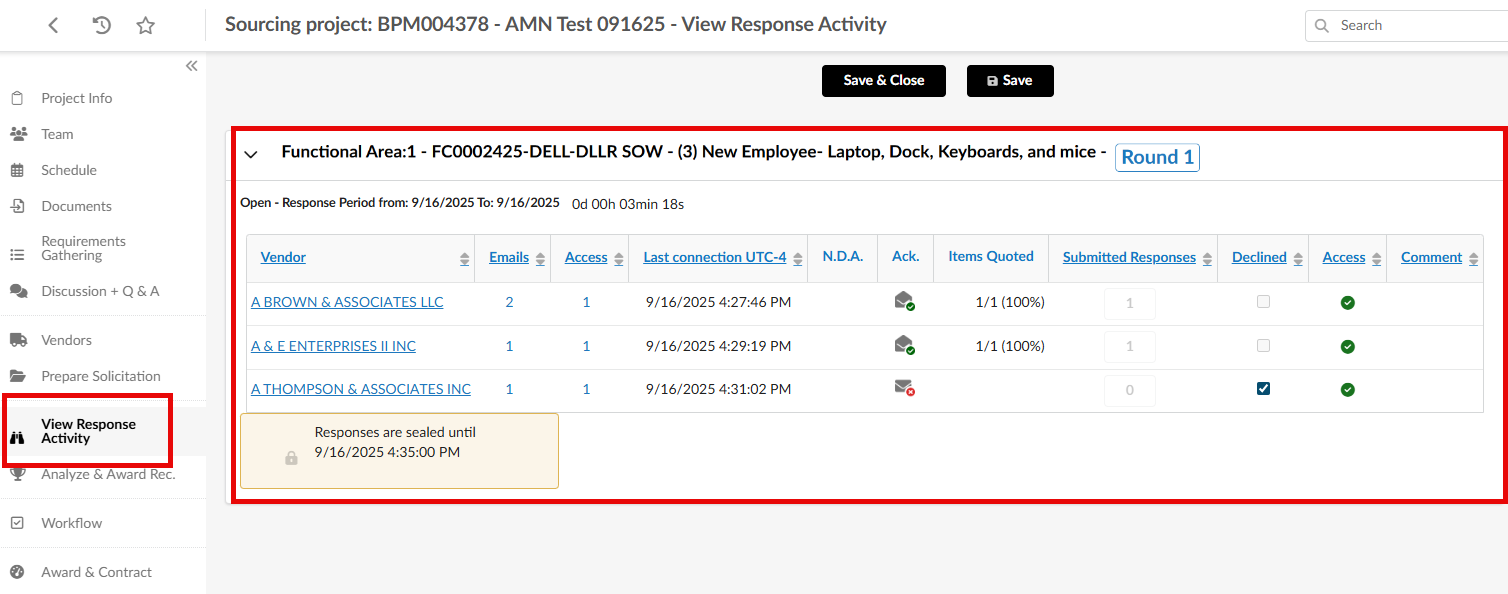Click acknowledgment icon for A BROWN & ASSOCIATES
1508x594 pixels.
pos(904,301)
